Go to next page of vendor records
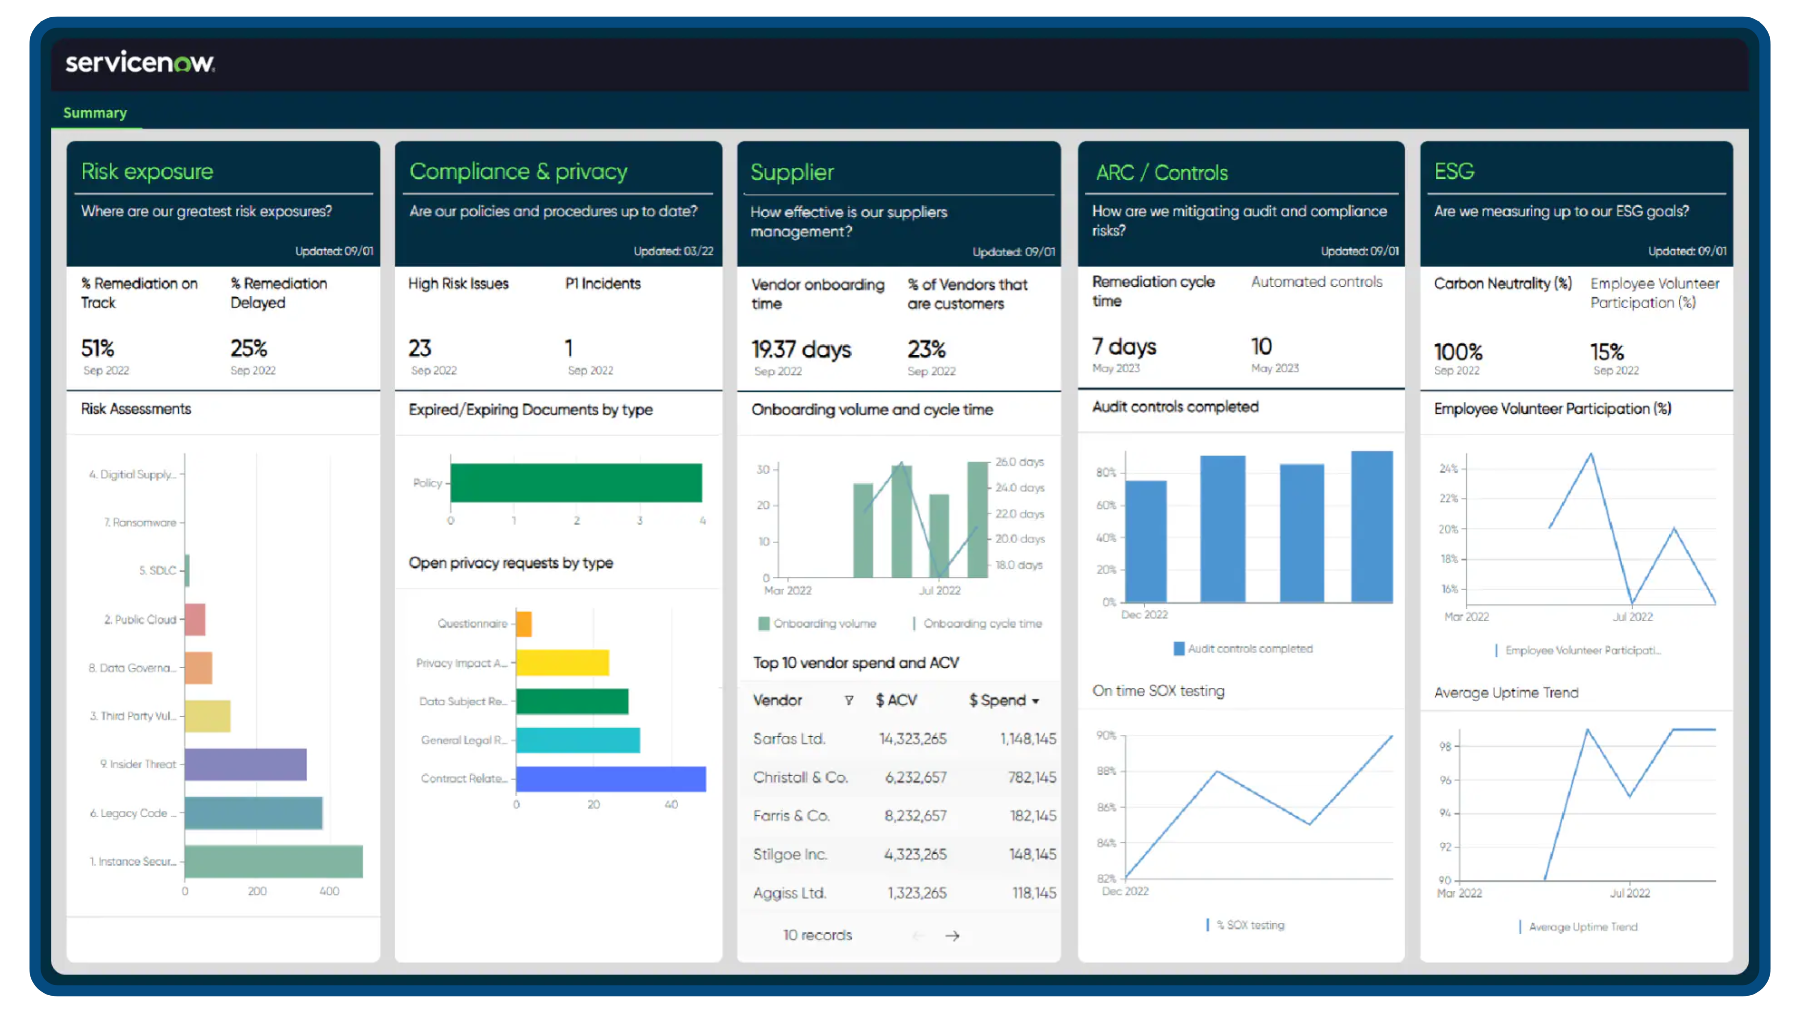Screen dimensions: 1800x1013 pos(952,935)
